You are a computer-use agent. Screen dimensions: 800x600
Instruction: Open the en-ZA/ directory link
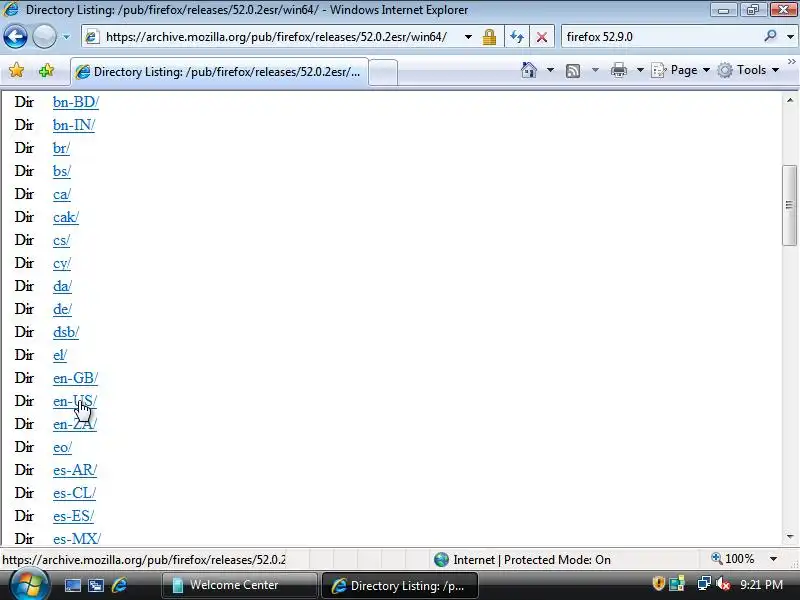click(74, 424)
